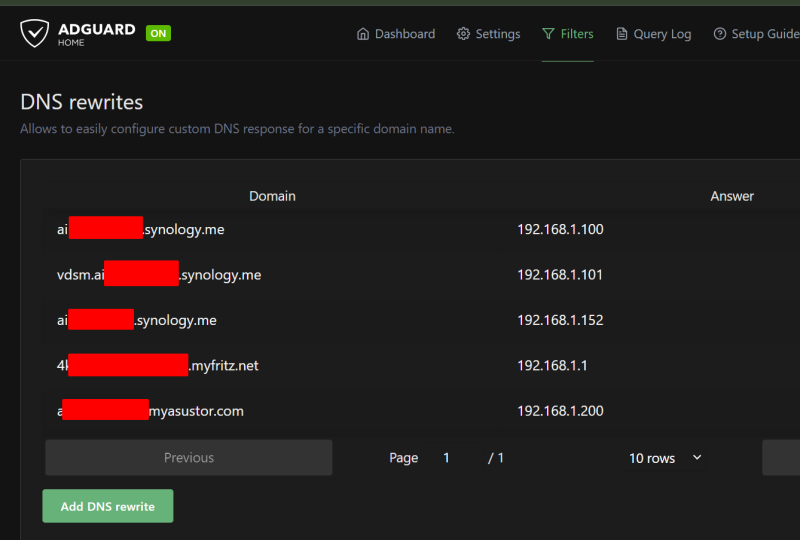Click the page number input field
Screen dimensions: 800x540
pyautogui.click(x=452, y=458)
